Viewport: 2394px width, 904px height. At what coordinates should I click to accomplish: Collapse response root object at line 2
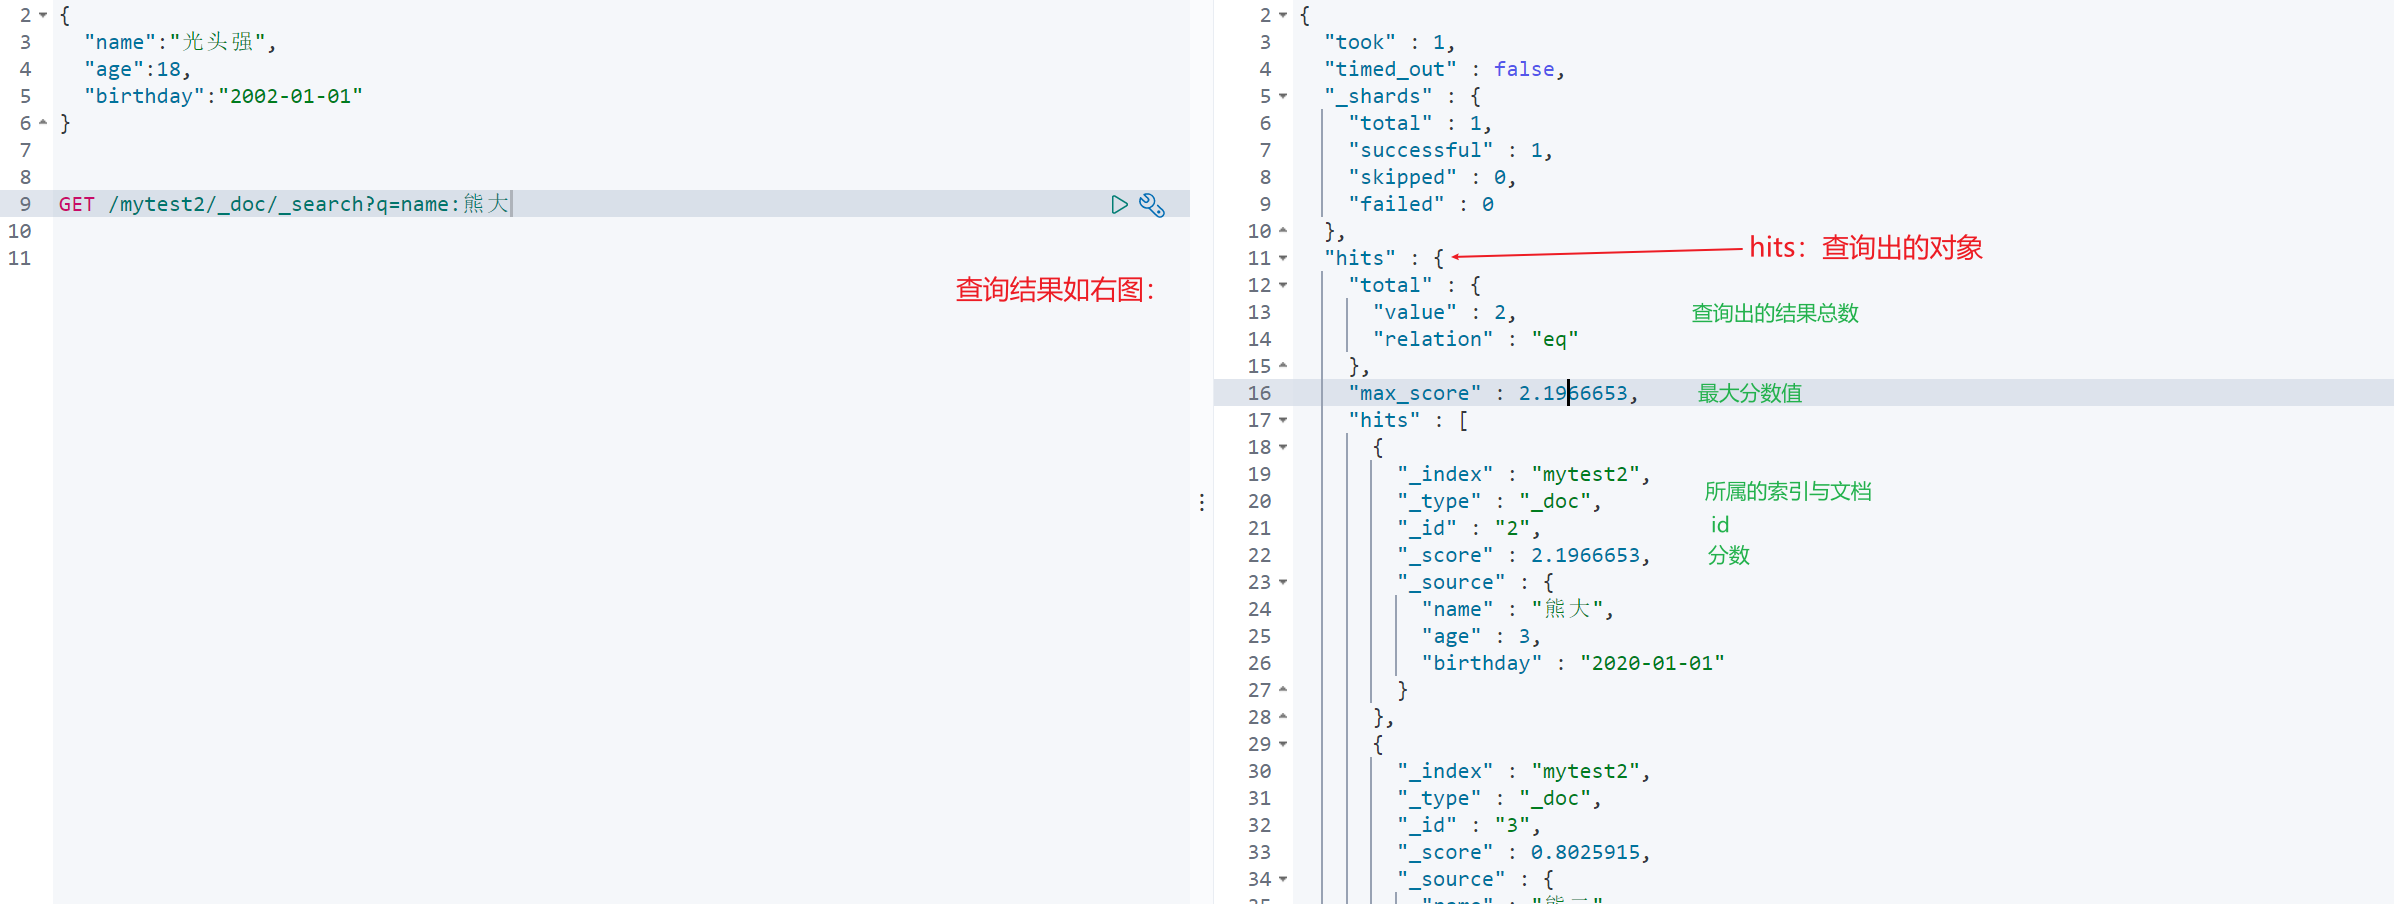tap(1283, 15)
